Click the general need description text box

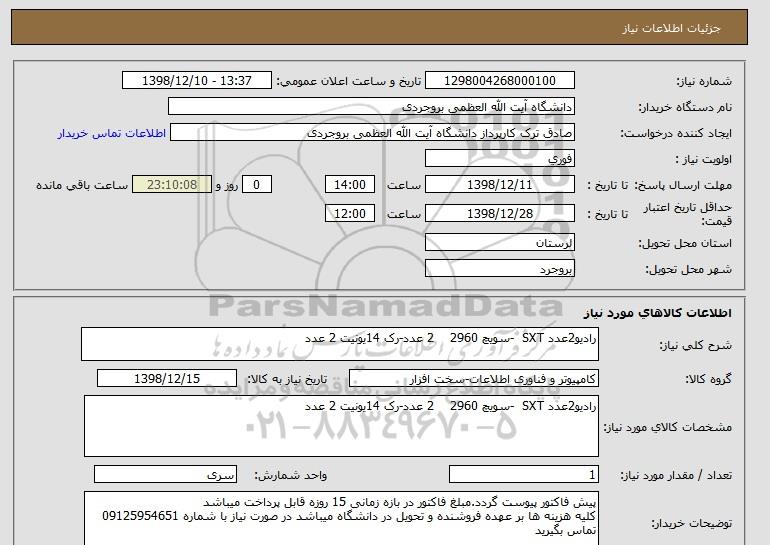340,344
